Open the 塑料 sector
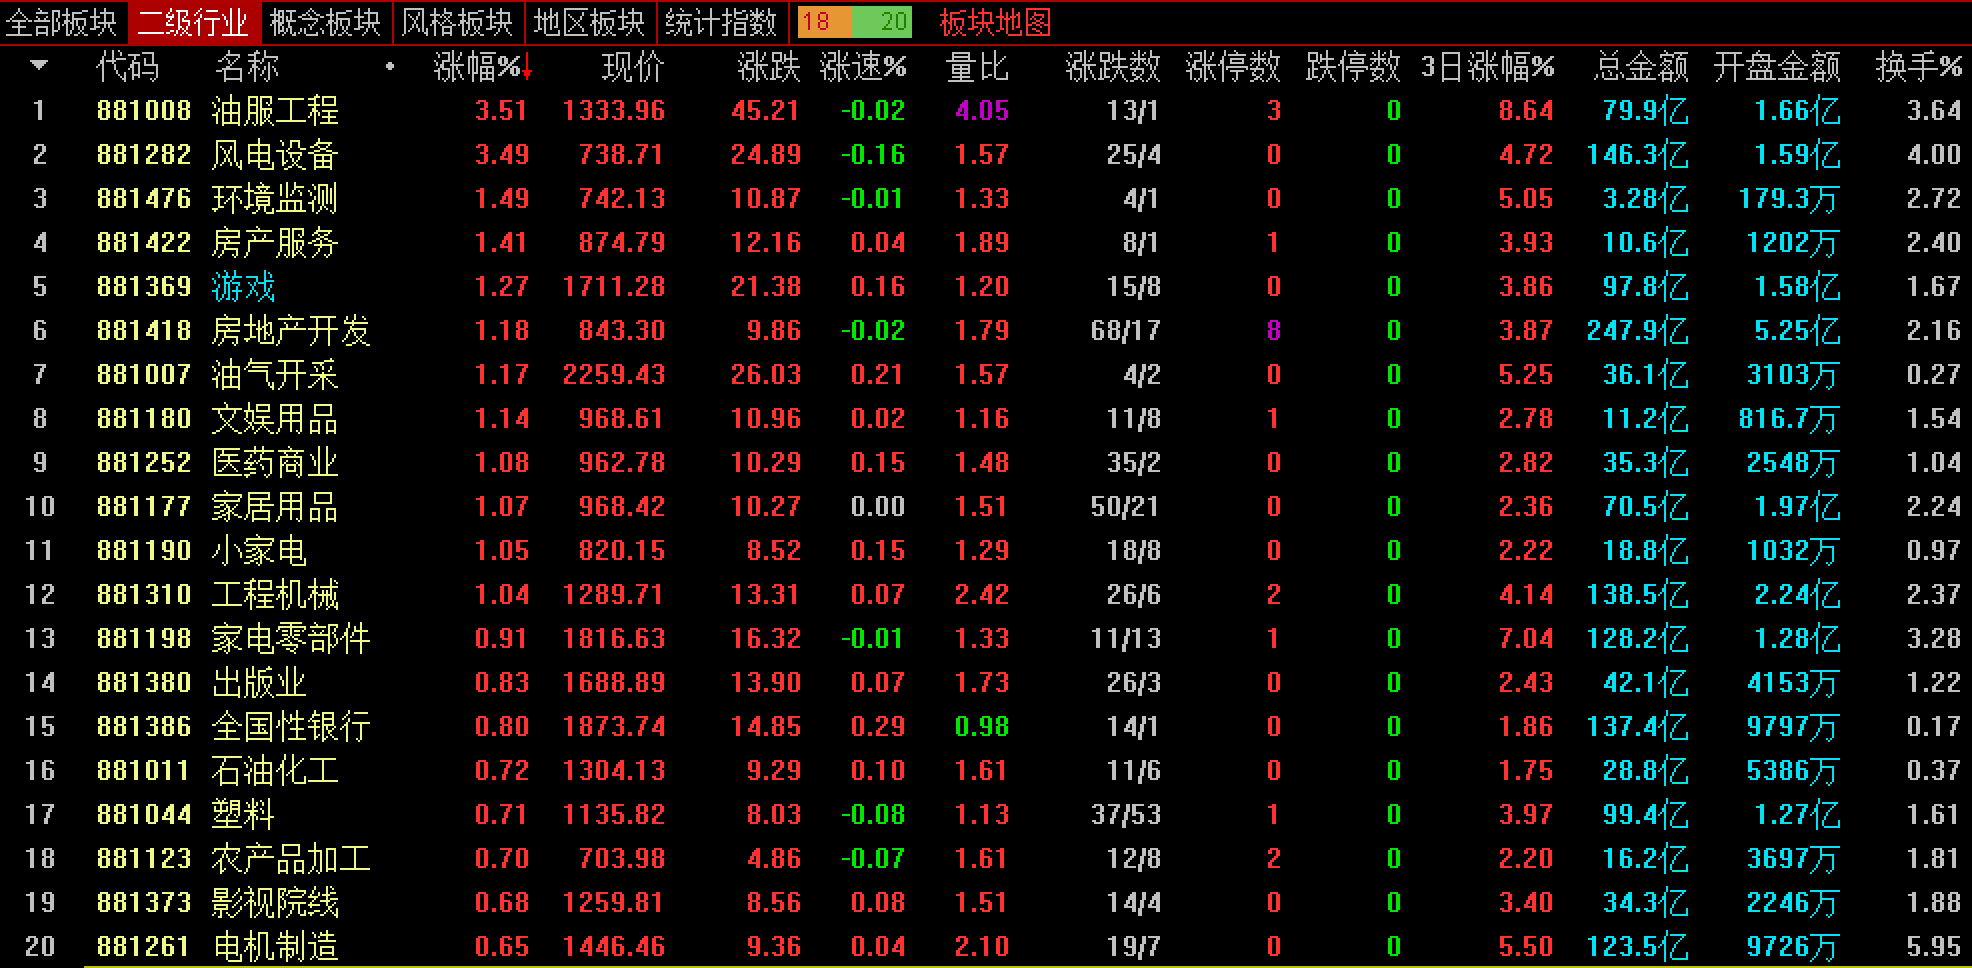Image resolution: width=1972 pixels, height=968 pixels. (x=243, y=814)
